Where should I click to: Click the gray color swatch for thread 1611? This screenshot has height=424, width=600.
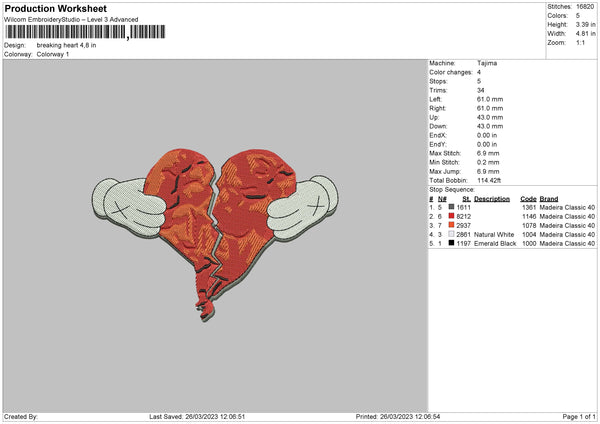point(451,207)
